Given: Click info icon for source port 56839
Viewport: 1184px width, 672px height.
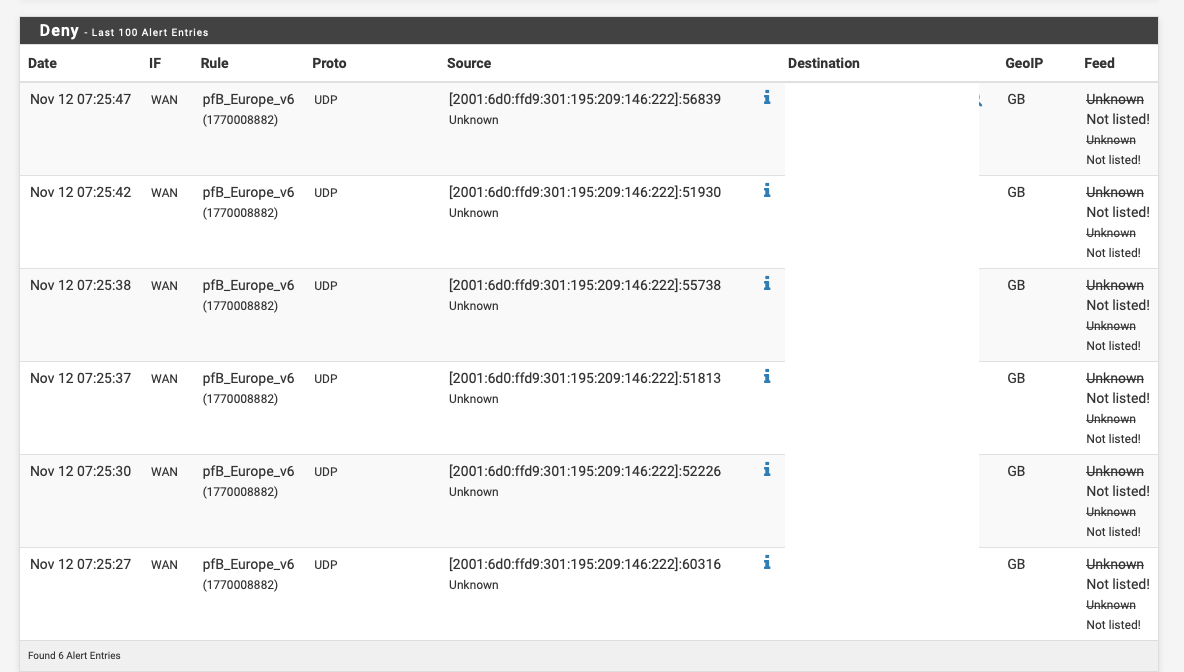Looking at the screenshot, I should pyautogui.click(x=767, y=98).
